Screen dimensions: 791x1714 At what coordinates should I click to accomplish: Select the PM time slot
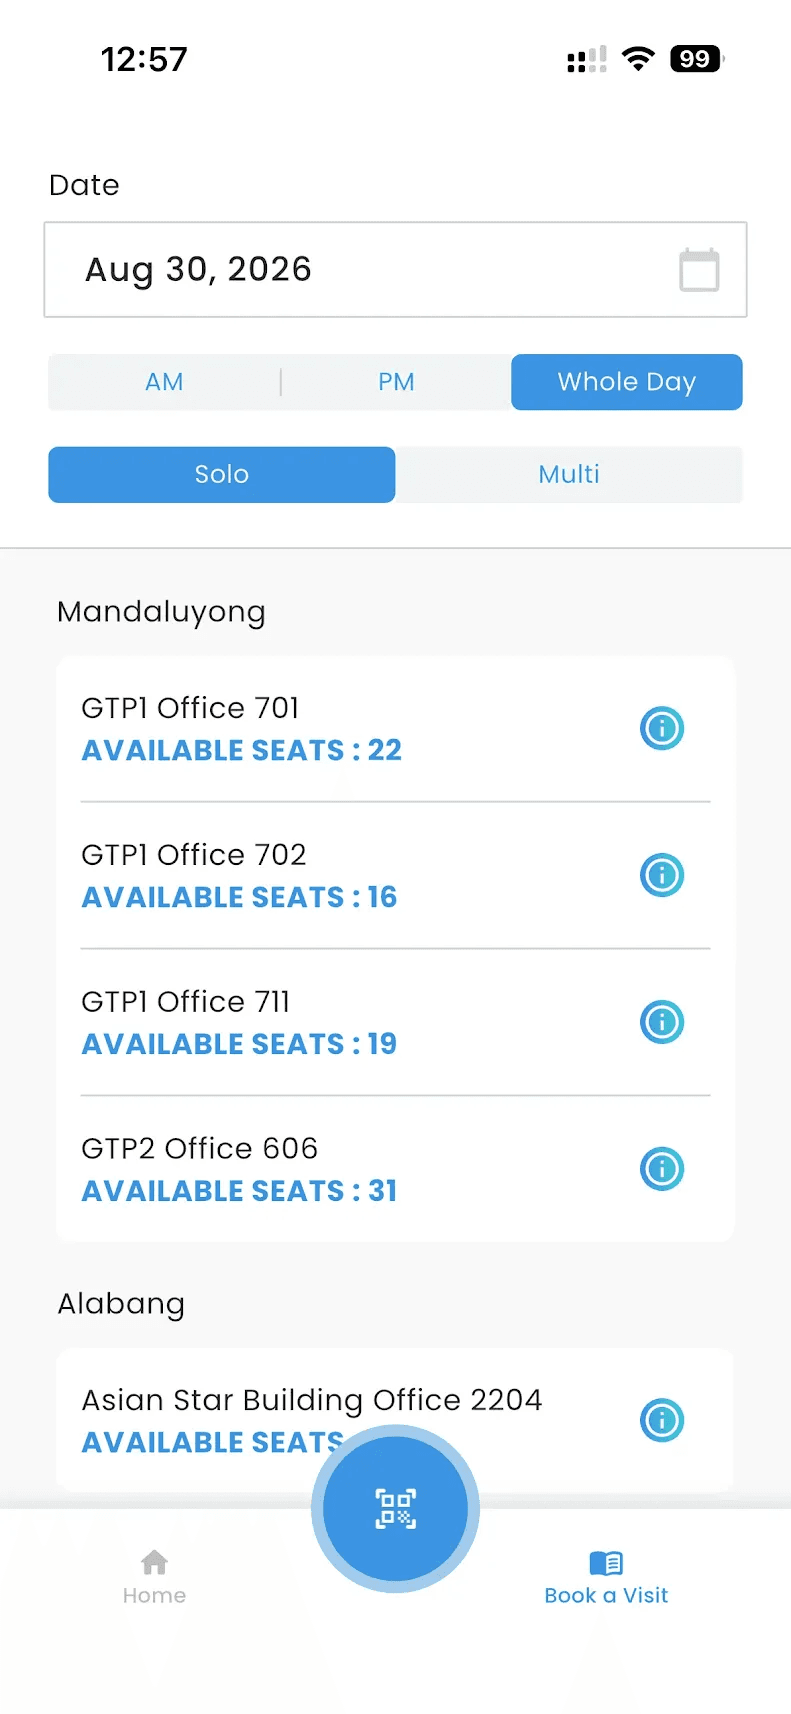coord(396,382)
